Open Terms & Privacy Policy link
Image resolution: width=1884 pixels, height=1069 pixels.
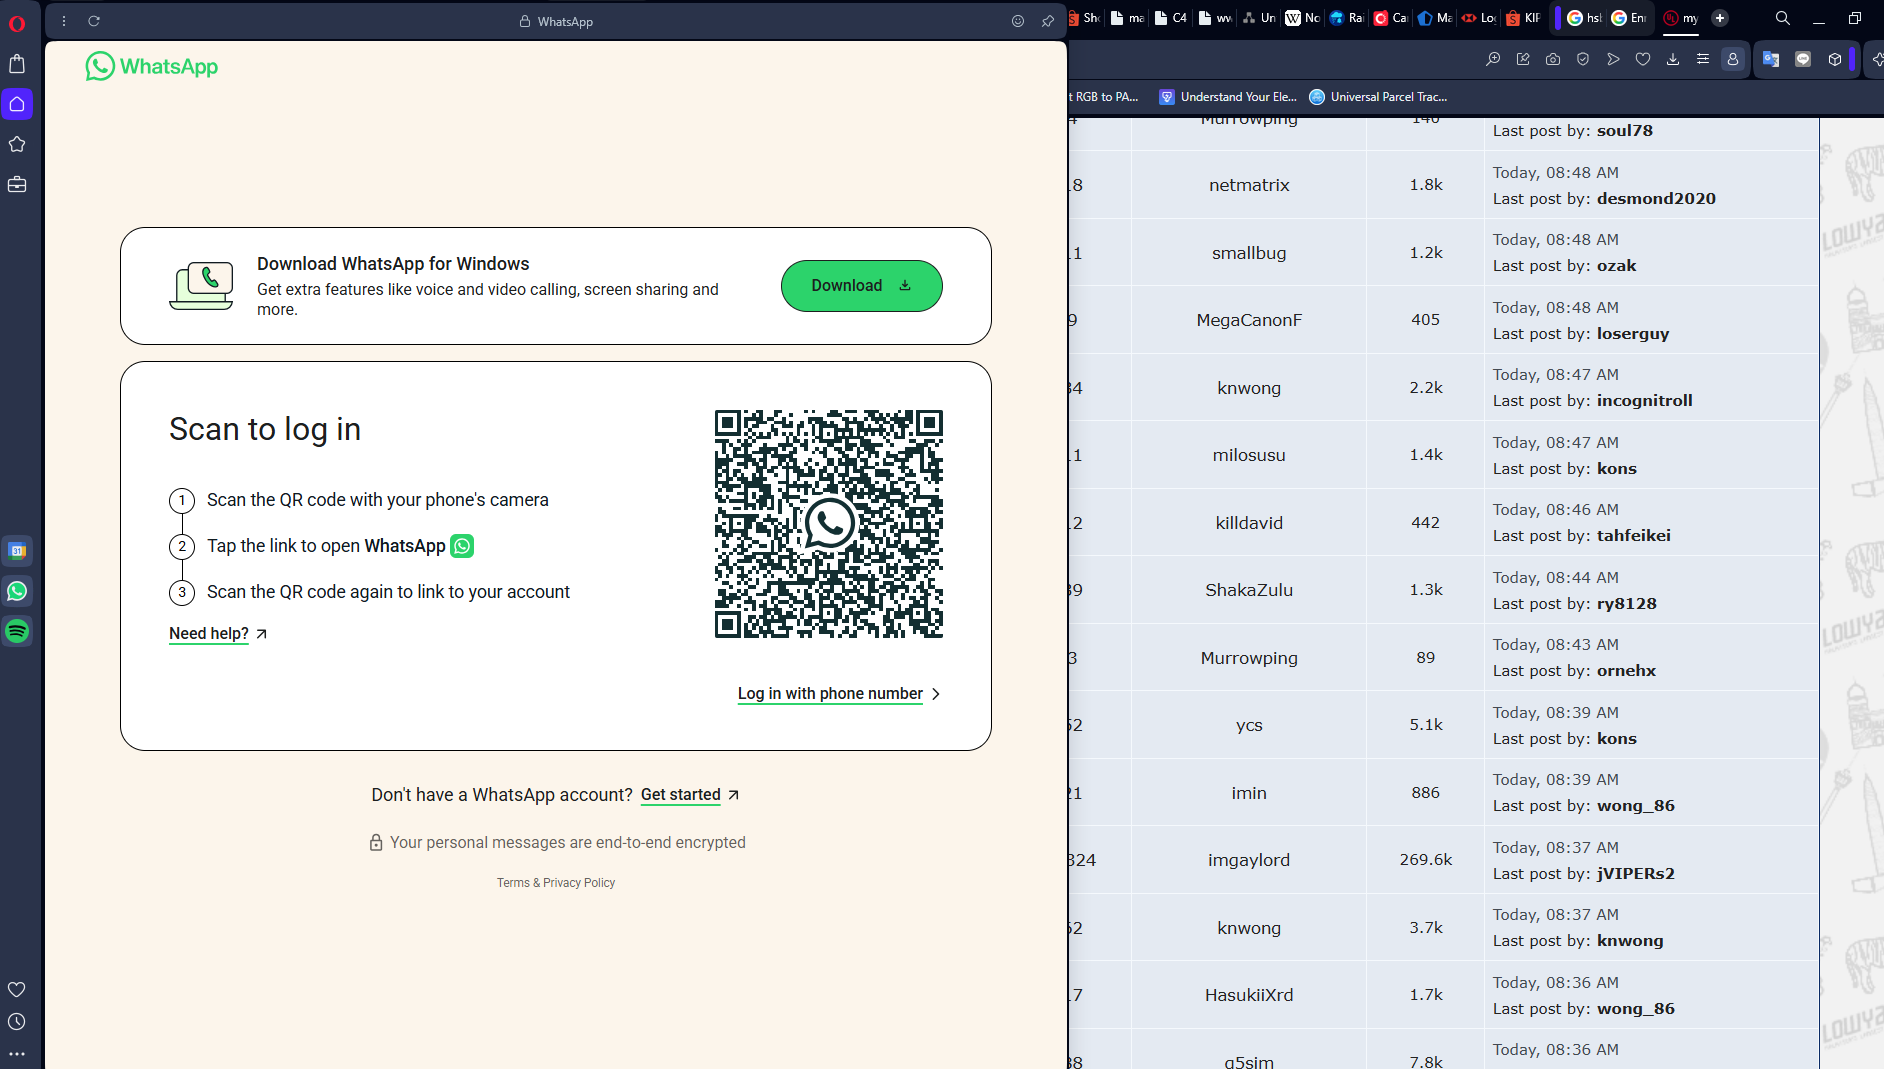(556, 883)
